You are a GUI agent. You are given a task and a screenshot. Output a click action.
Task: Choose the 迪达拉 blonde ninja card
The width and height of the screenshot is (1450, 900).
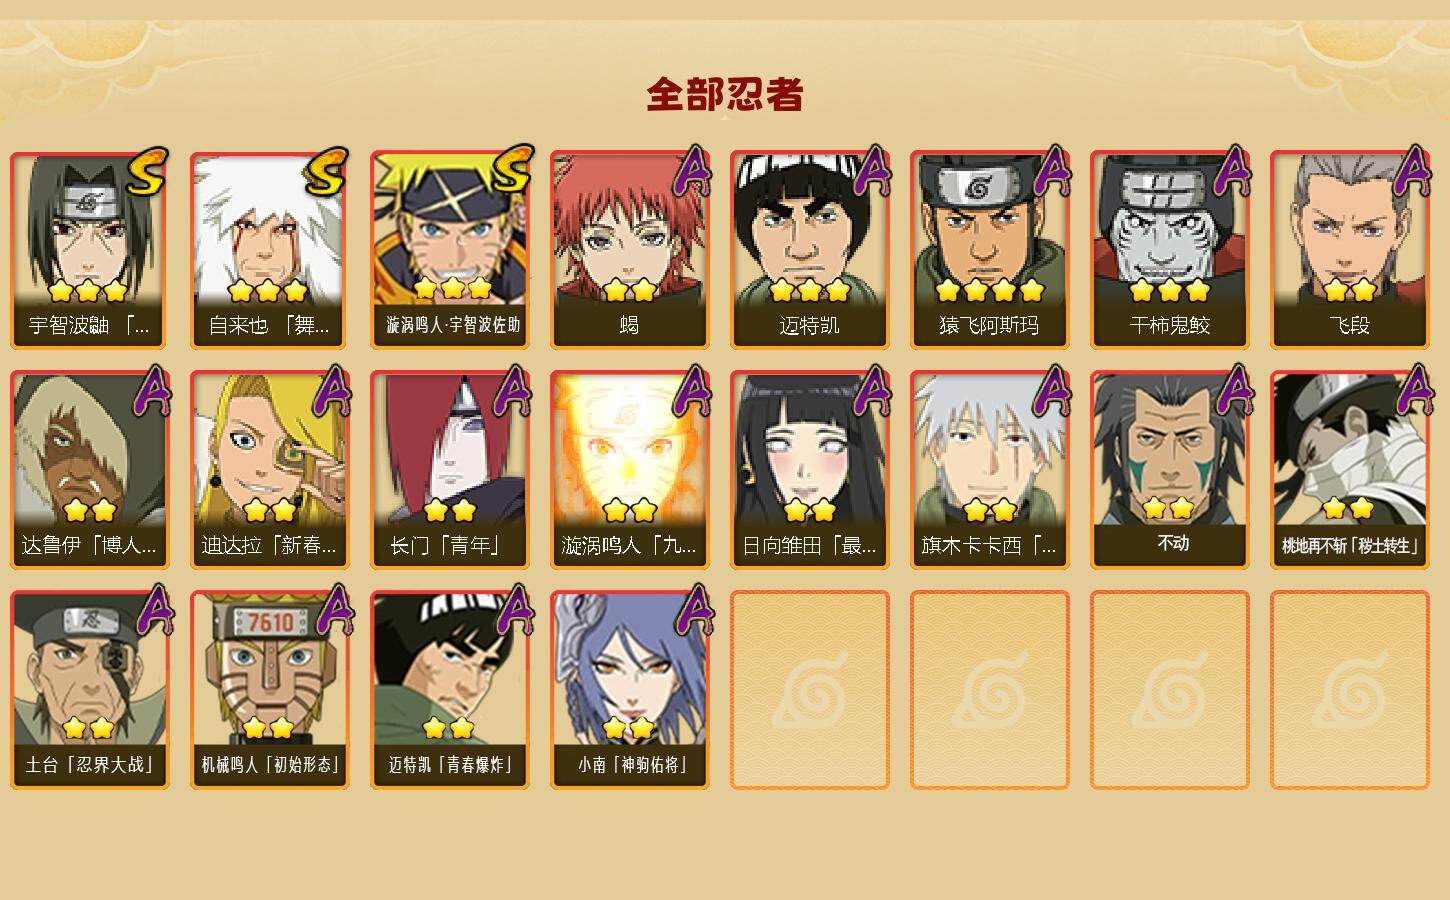[270, 470]
